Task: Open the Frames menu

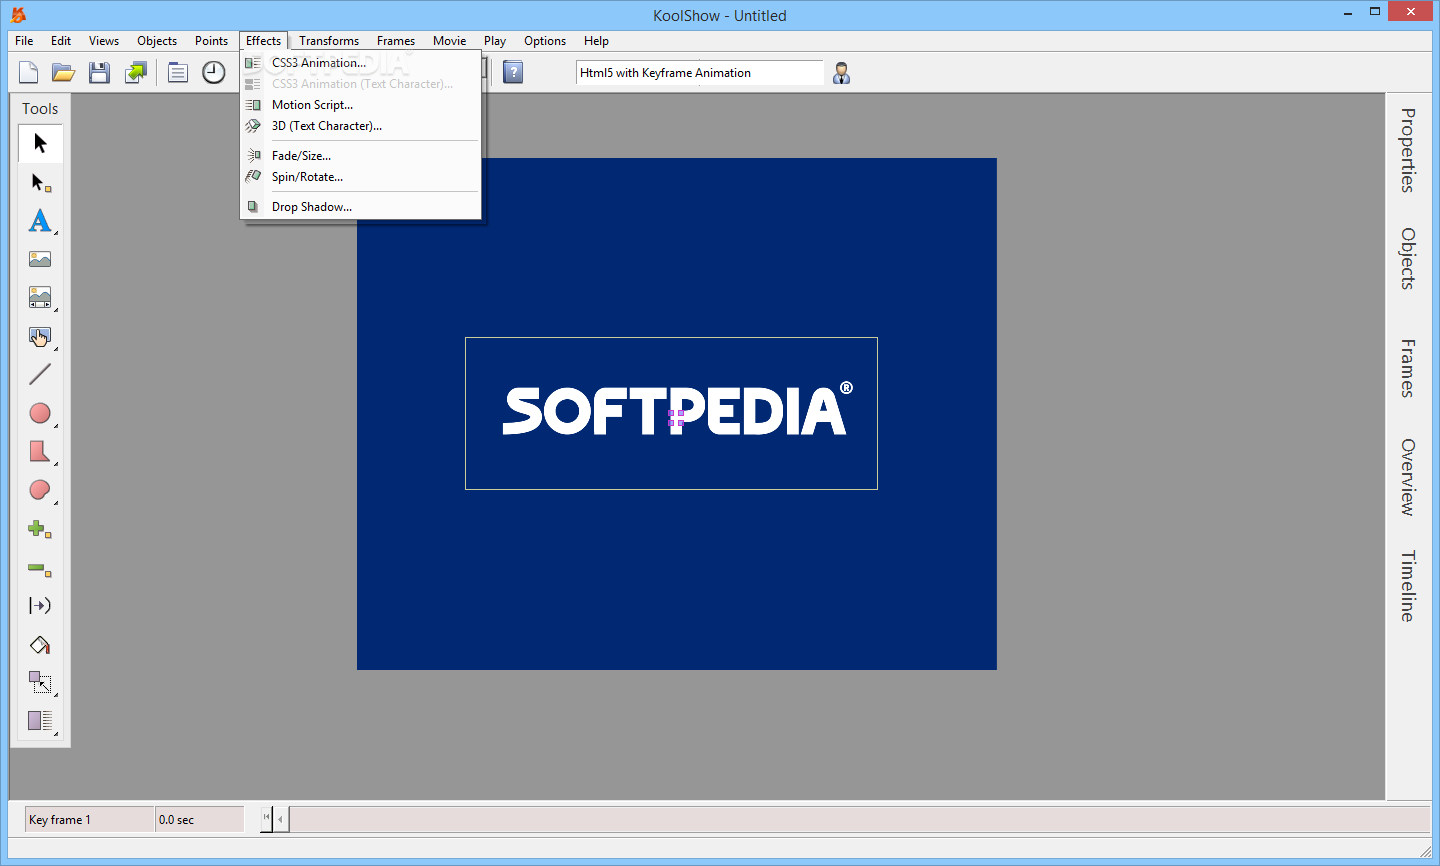Action: pos(396,41)
